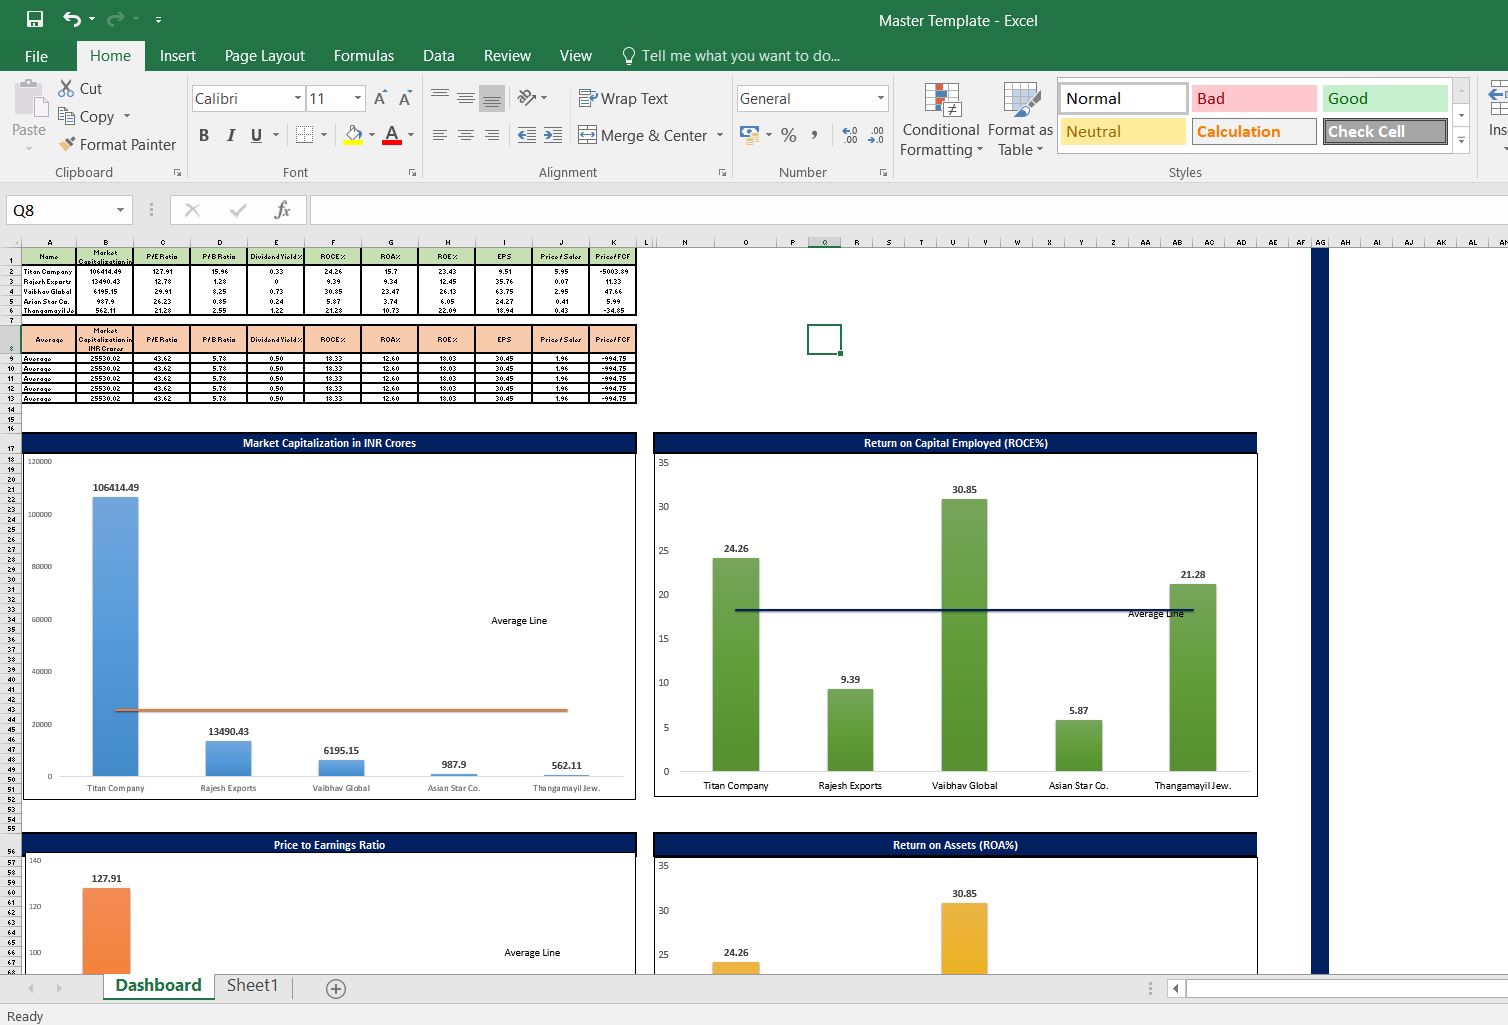Open Alignment settings dialog launcher

click(x=722, y=173)
